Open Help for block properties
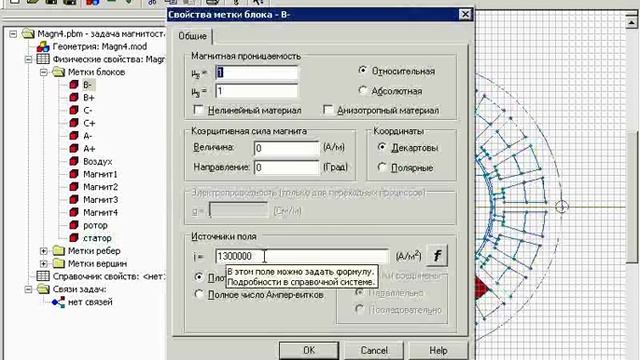Image resolution: width=640 pixels, height=360 pixels. pos(438,350)
